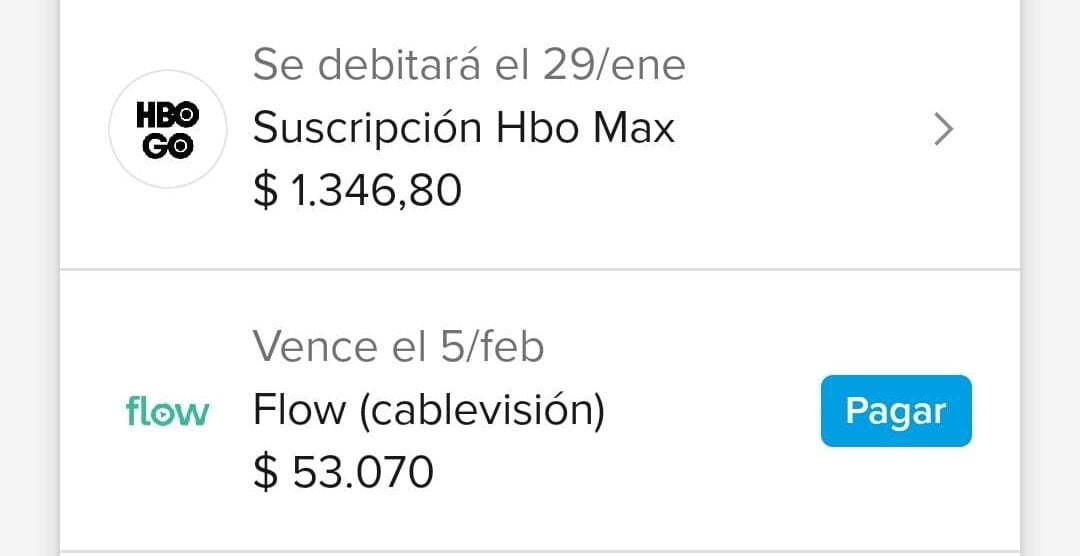The width and height of the screenshot is (1080, 556).
Task: Click the word '(cablevisión)' in Flow title
Action: (x=484, y=410)
